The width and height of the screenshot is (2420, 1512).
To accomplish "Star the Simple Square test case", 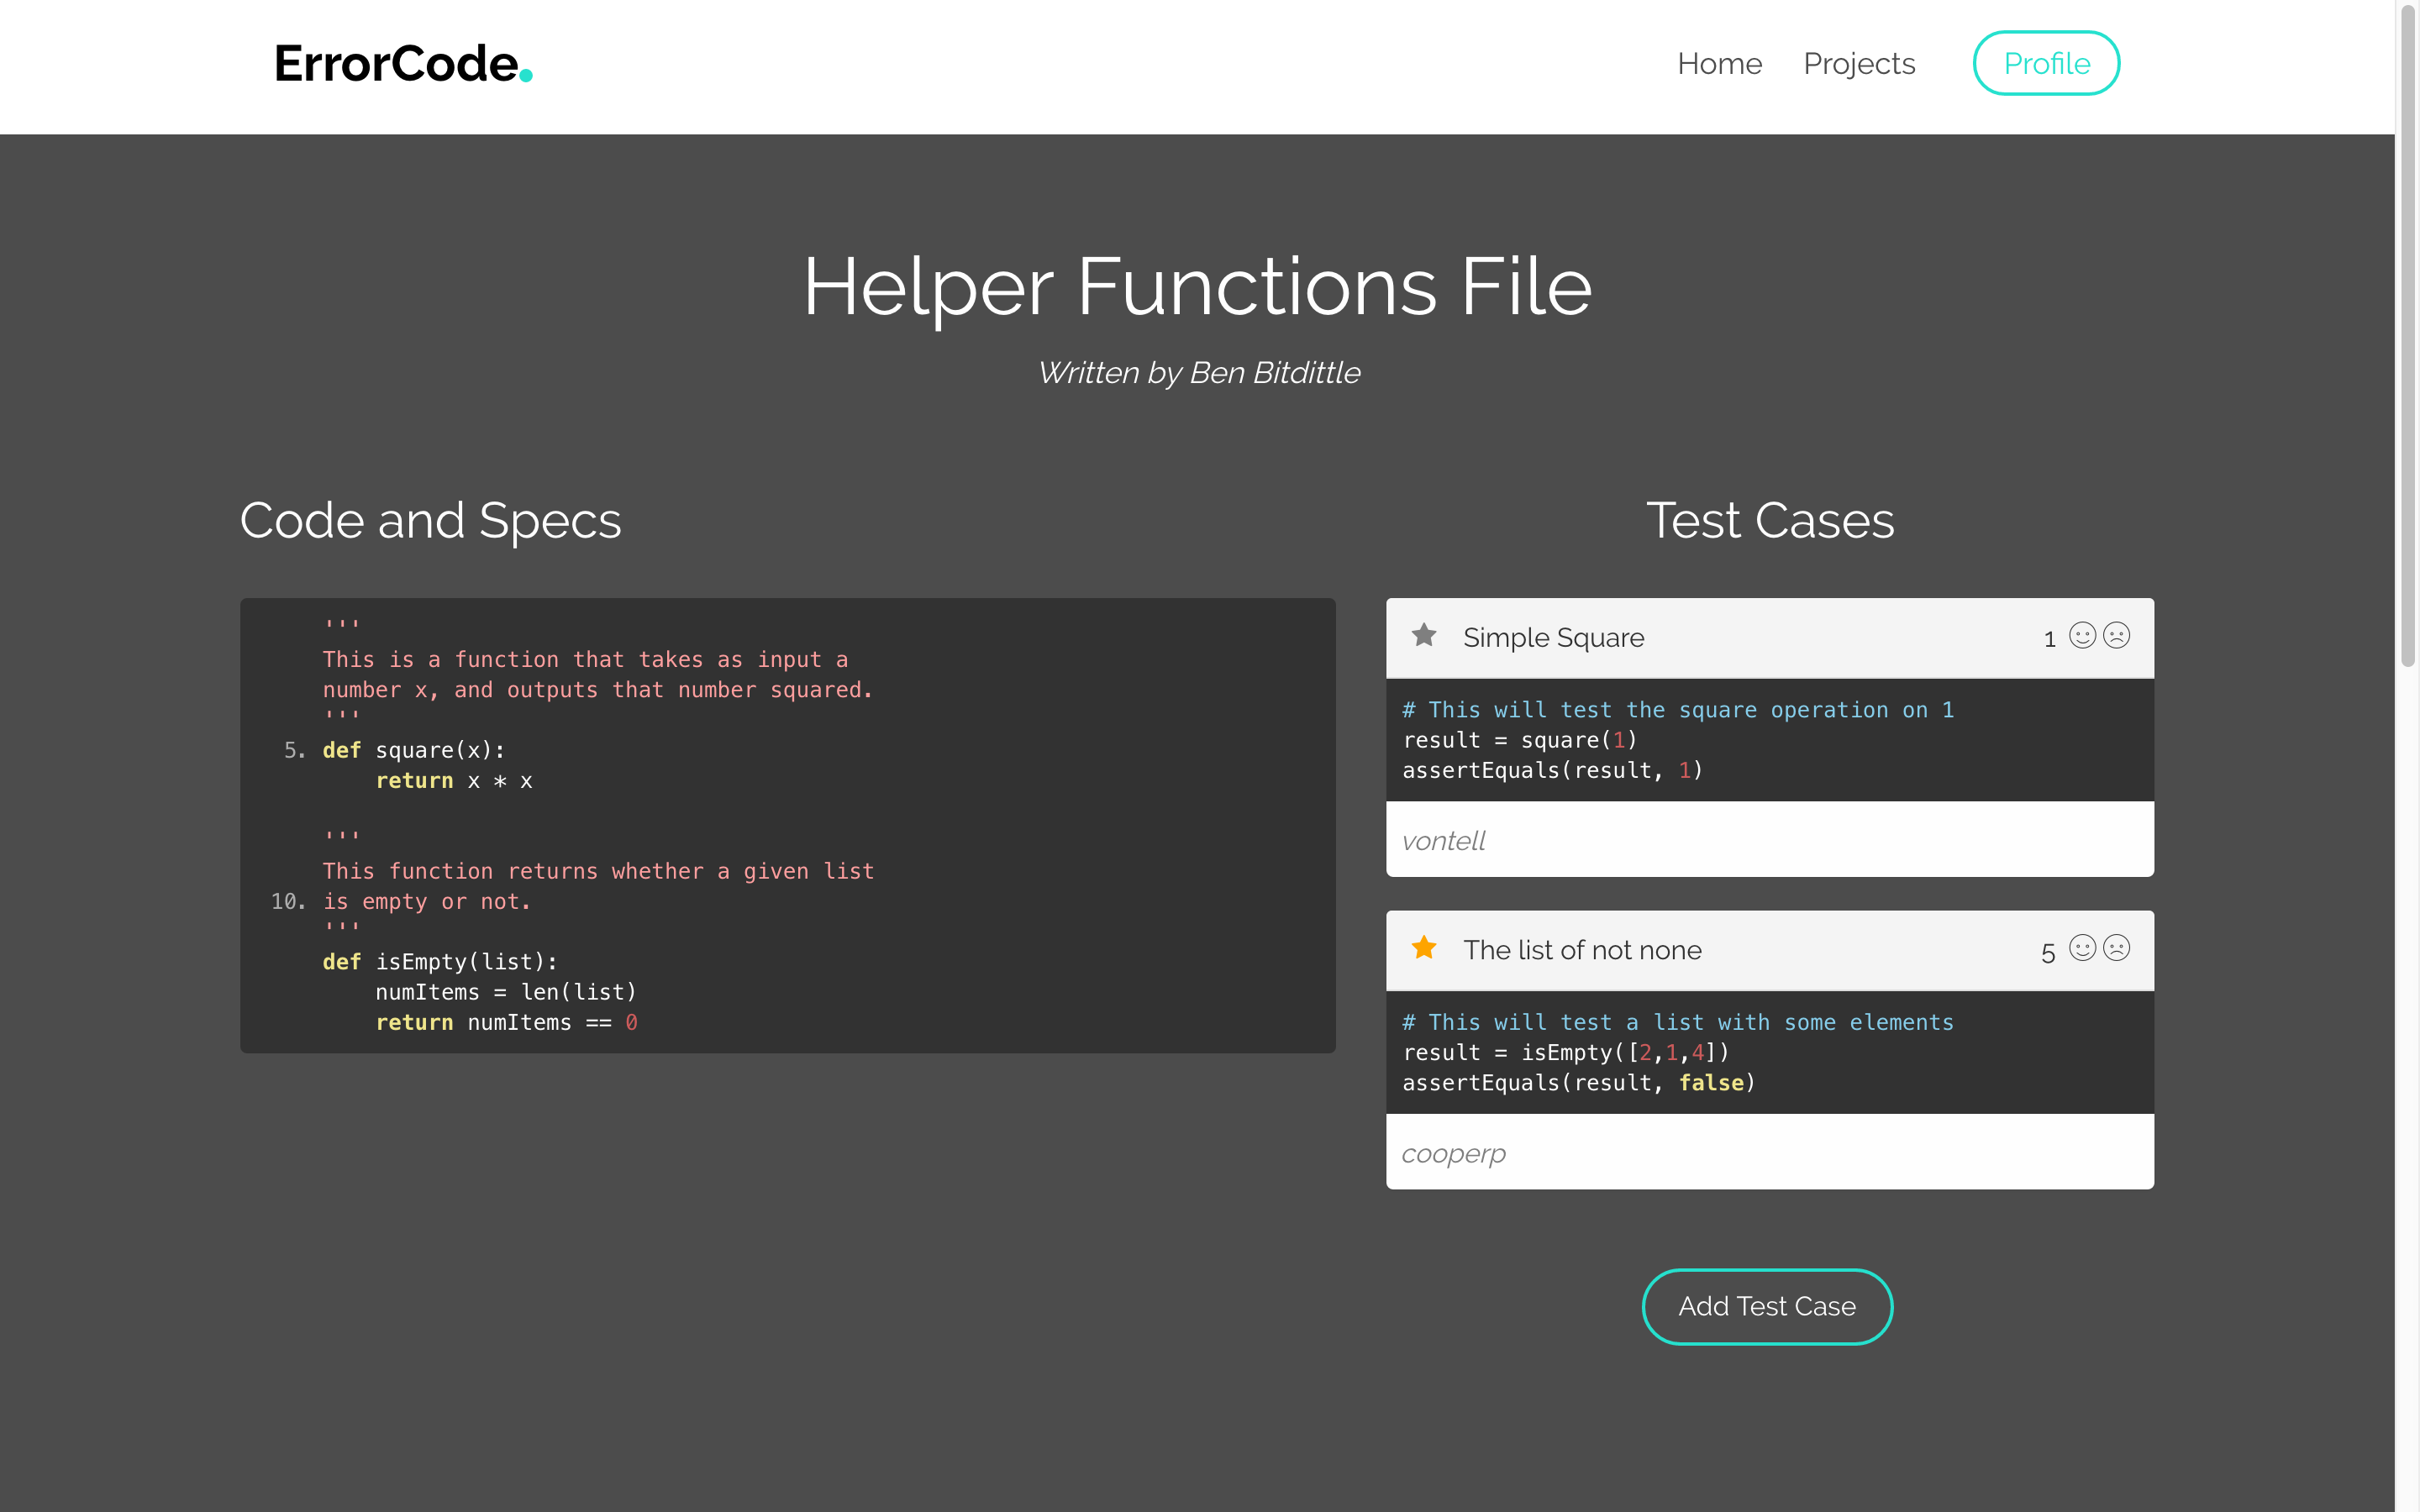I will point(1424,636).
